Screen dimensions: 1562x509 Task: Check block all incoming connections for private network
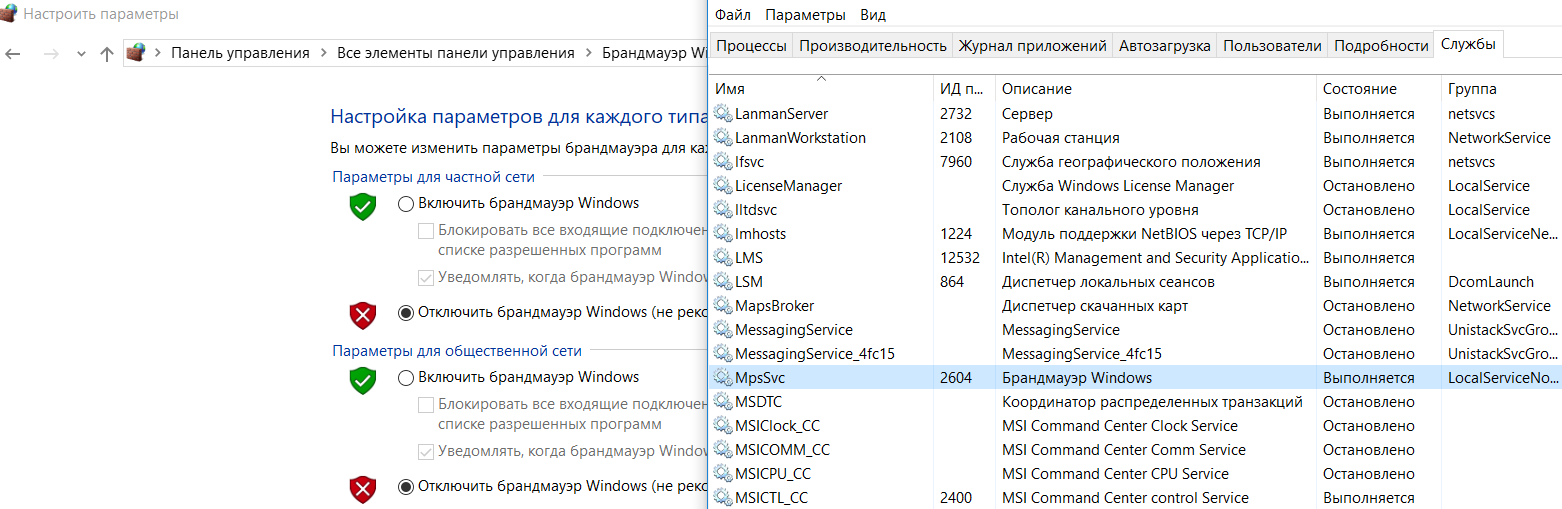[426, 231]
